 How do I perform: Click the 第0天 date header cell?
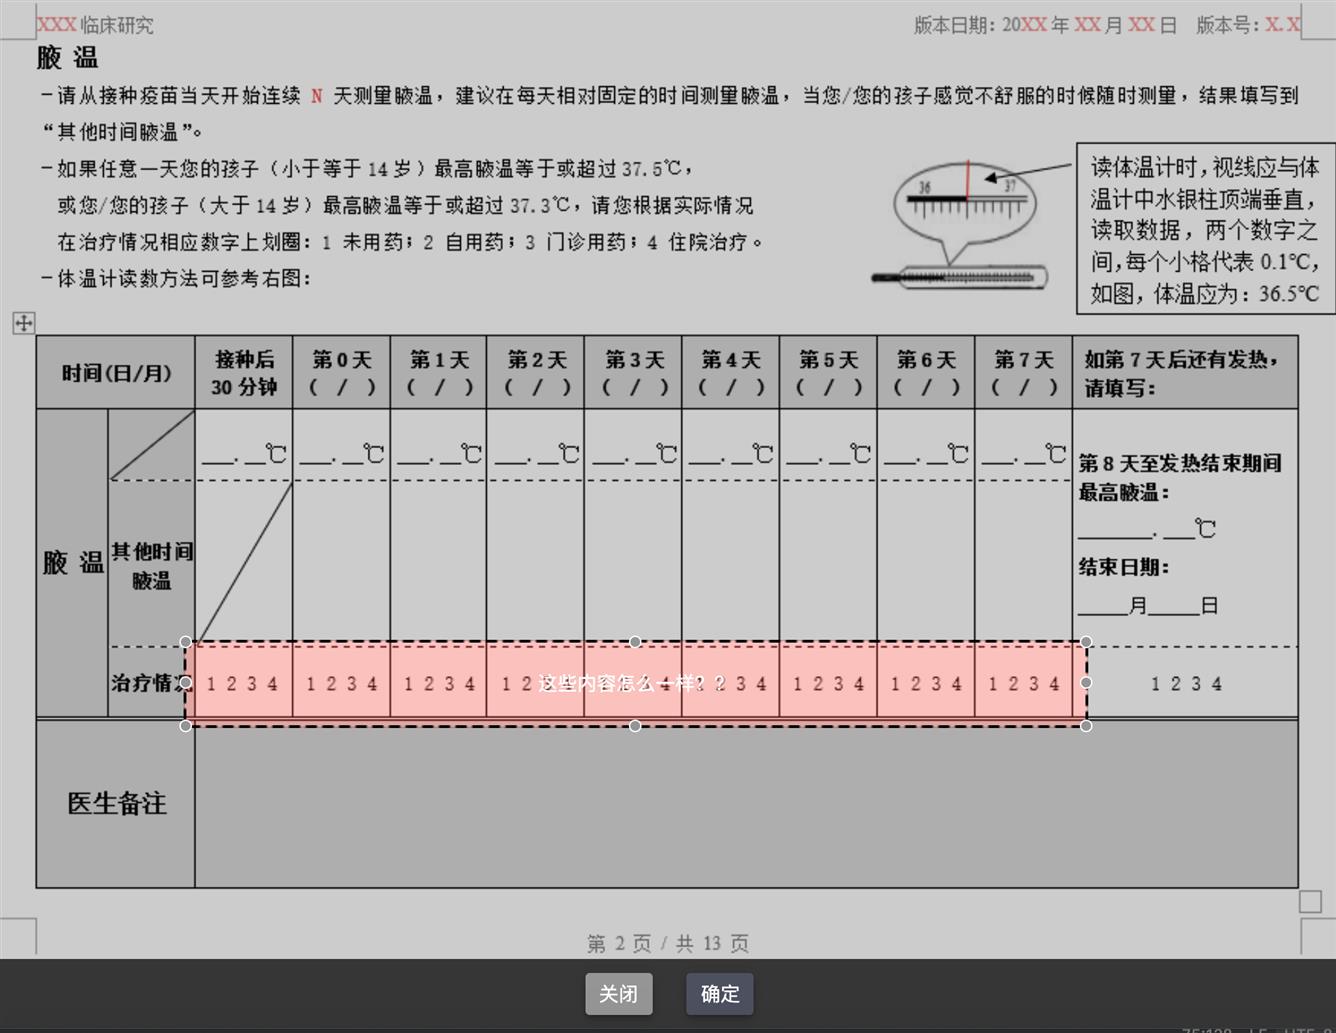341,373
